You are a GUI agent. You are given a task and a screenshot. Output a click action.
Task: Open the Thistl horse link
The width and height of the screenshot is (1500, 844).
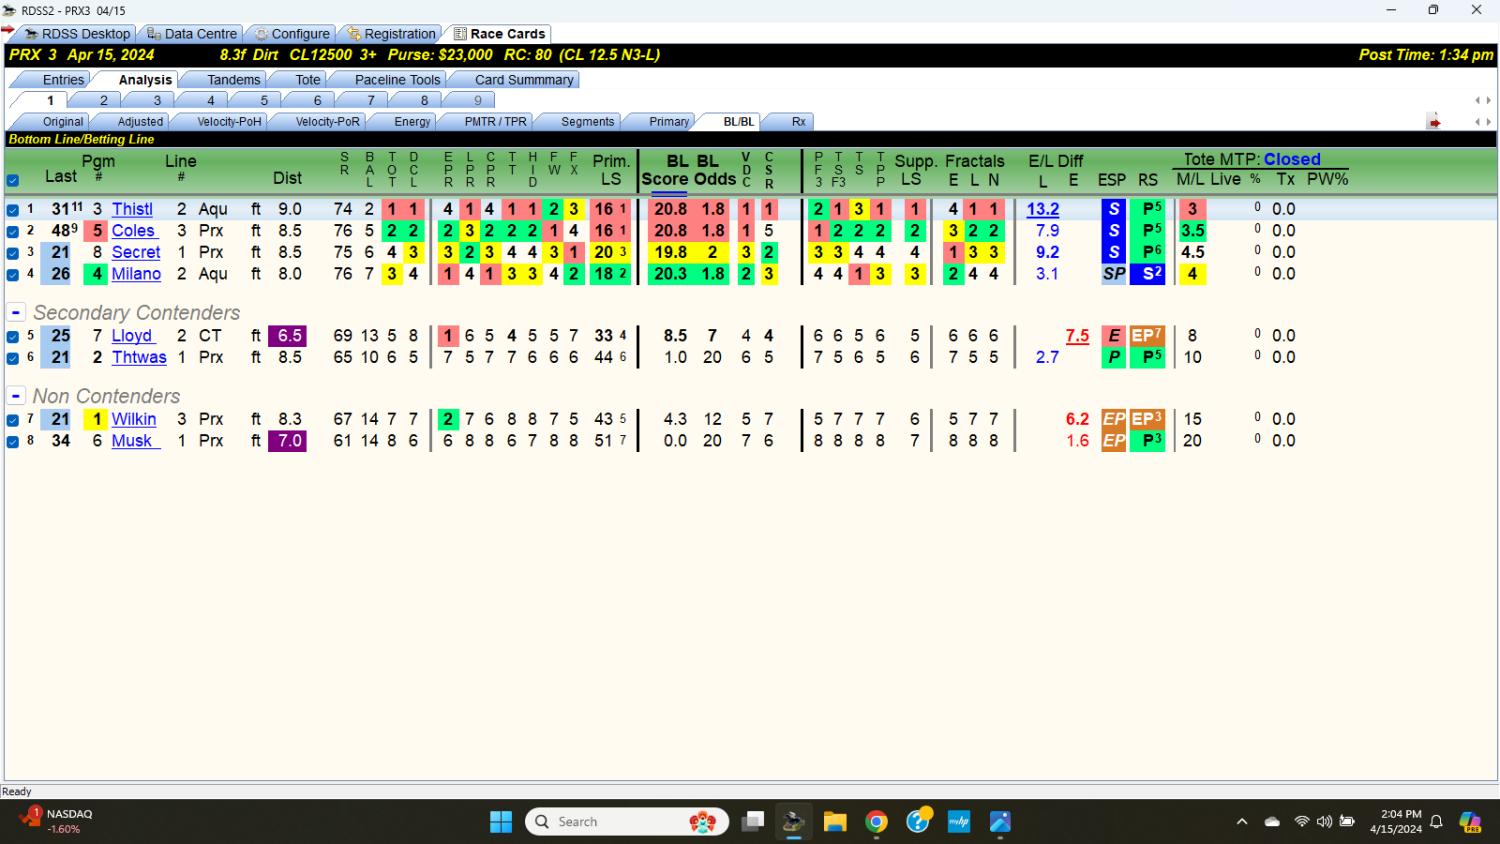point(132,209)
